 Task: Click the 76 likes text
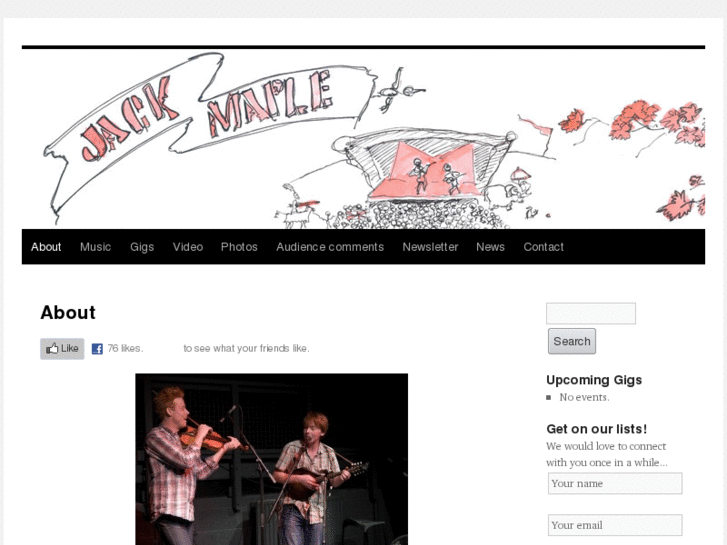tap(125, 348)
